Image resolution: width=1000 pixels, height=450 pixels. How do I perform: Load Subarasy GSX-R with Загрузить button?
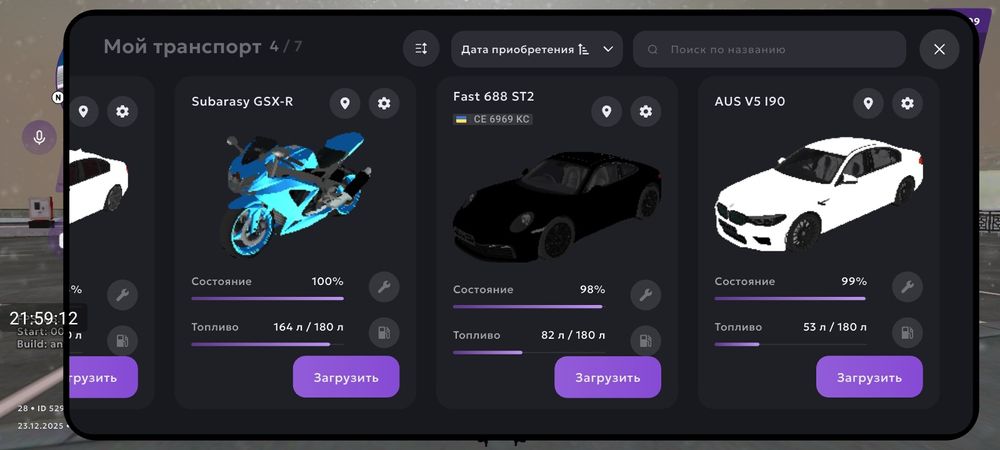[346, 377]
